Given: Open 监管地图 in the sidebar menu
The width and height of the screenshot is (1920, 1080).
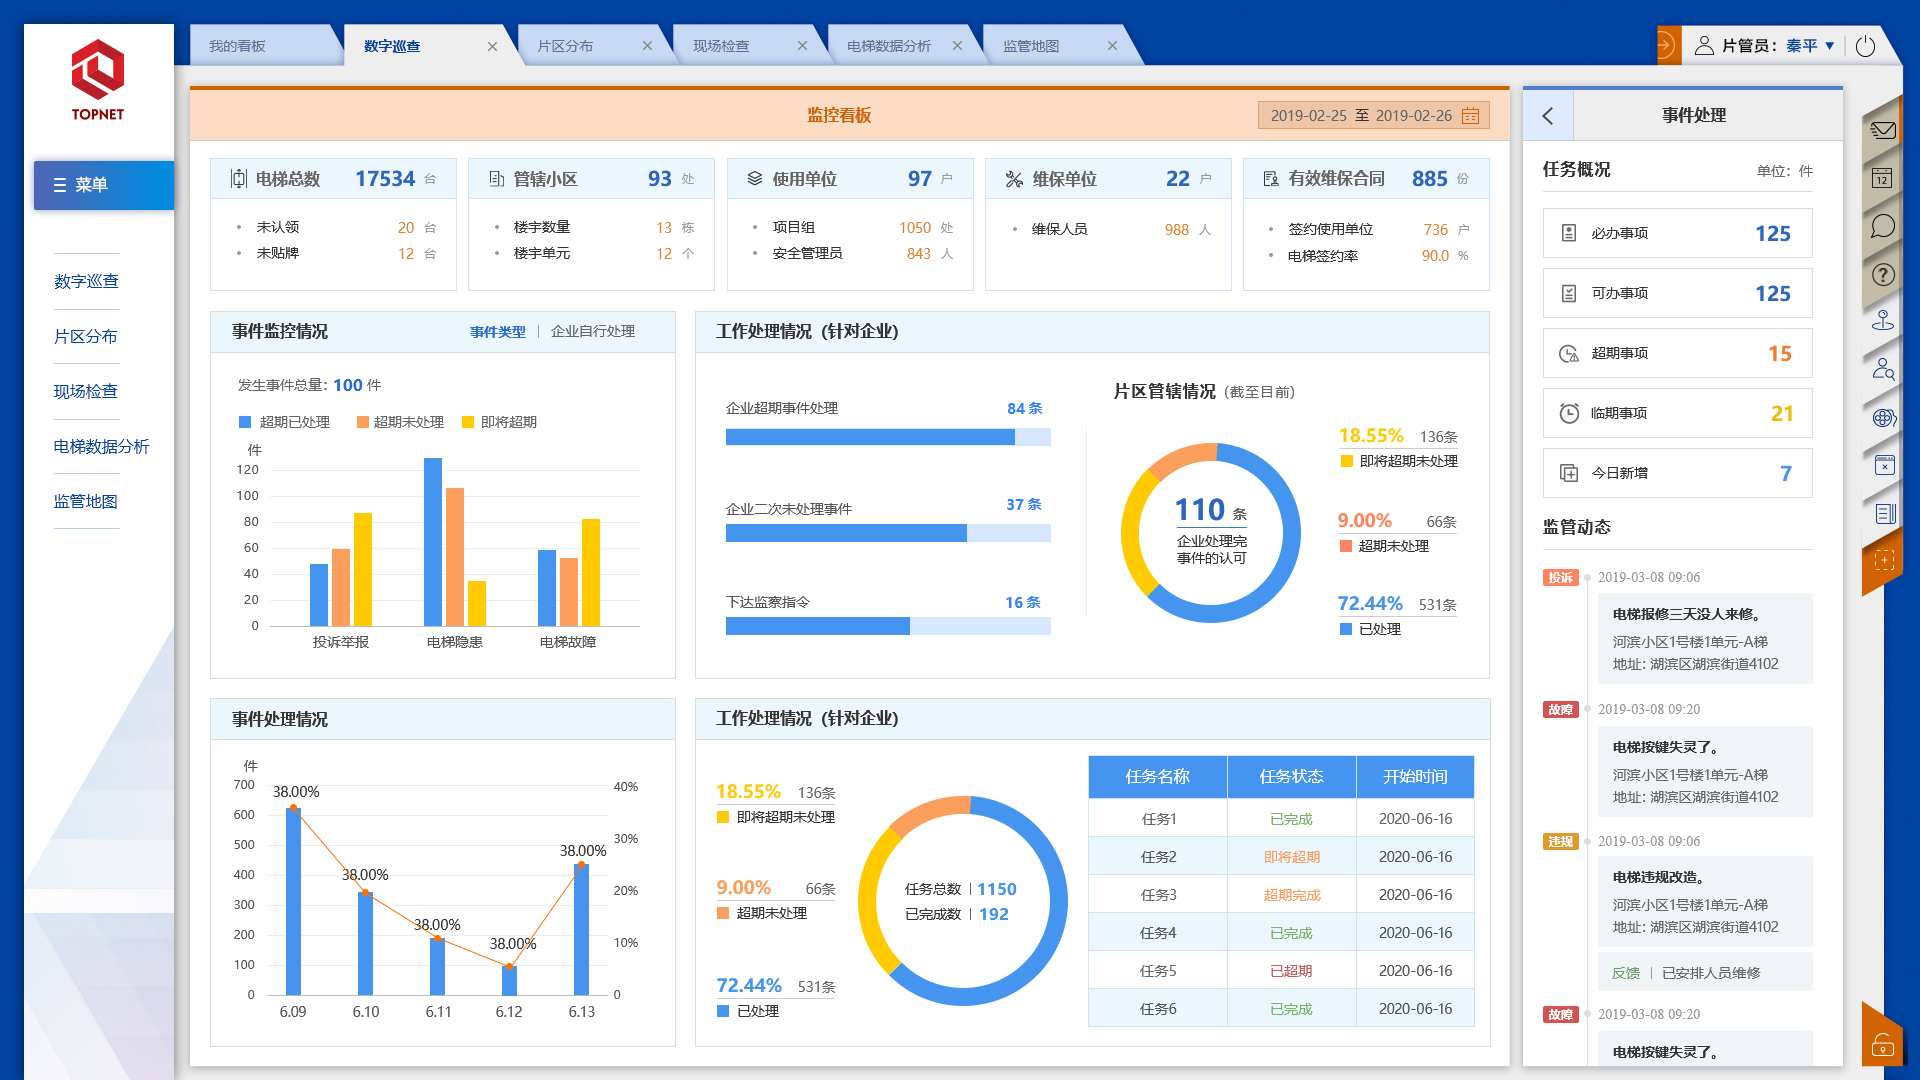Looking at the screenshot, I should [x=86, y=502].
